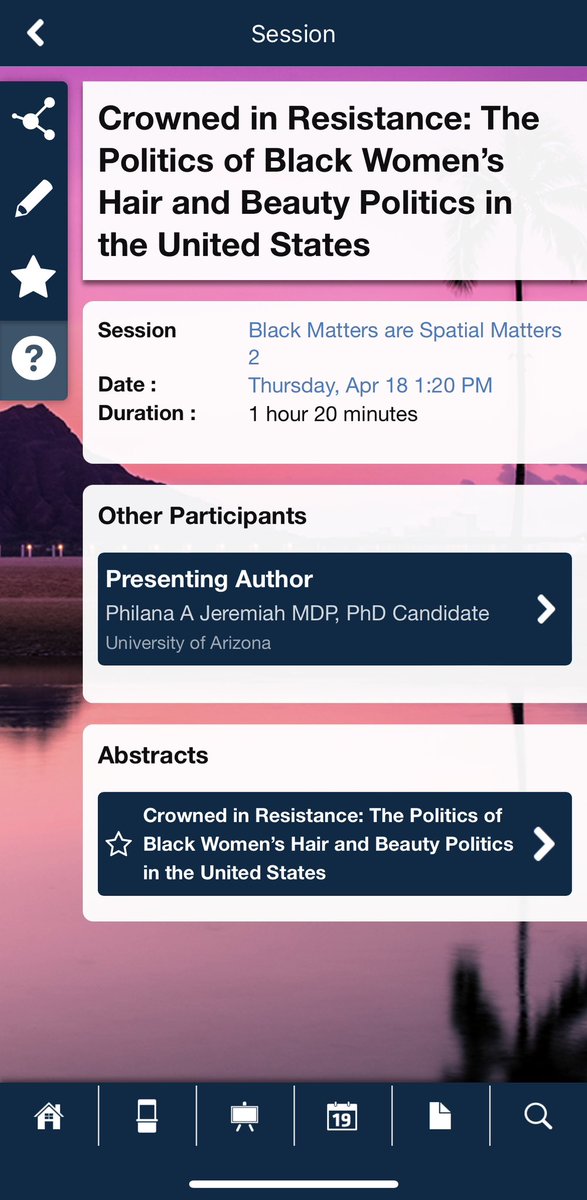587x1200 pixels.
Task: Open notes with the pencil icon
Action: [33, 199]
